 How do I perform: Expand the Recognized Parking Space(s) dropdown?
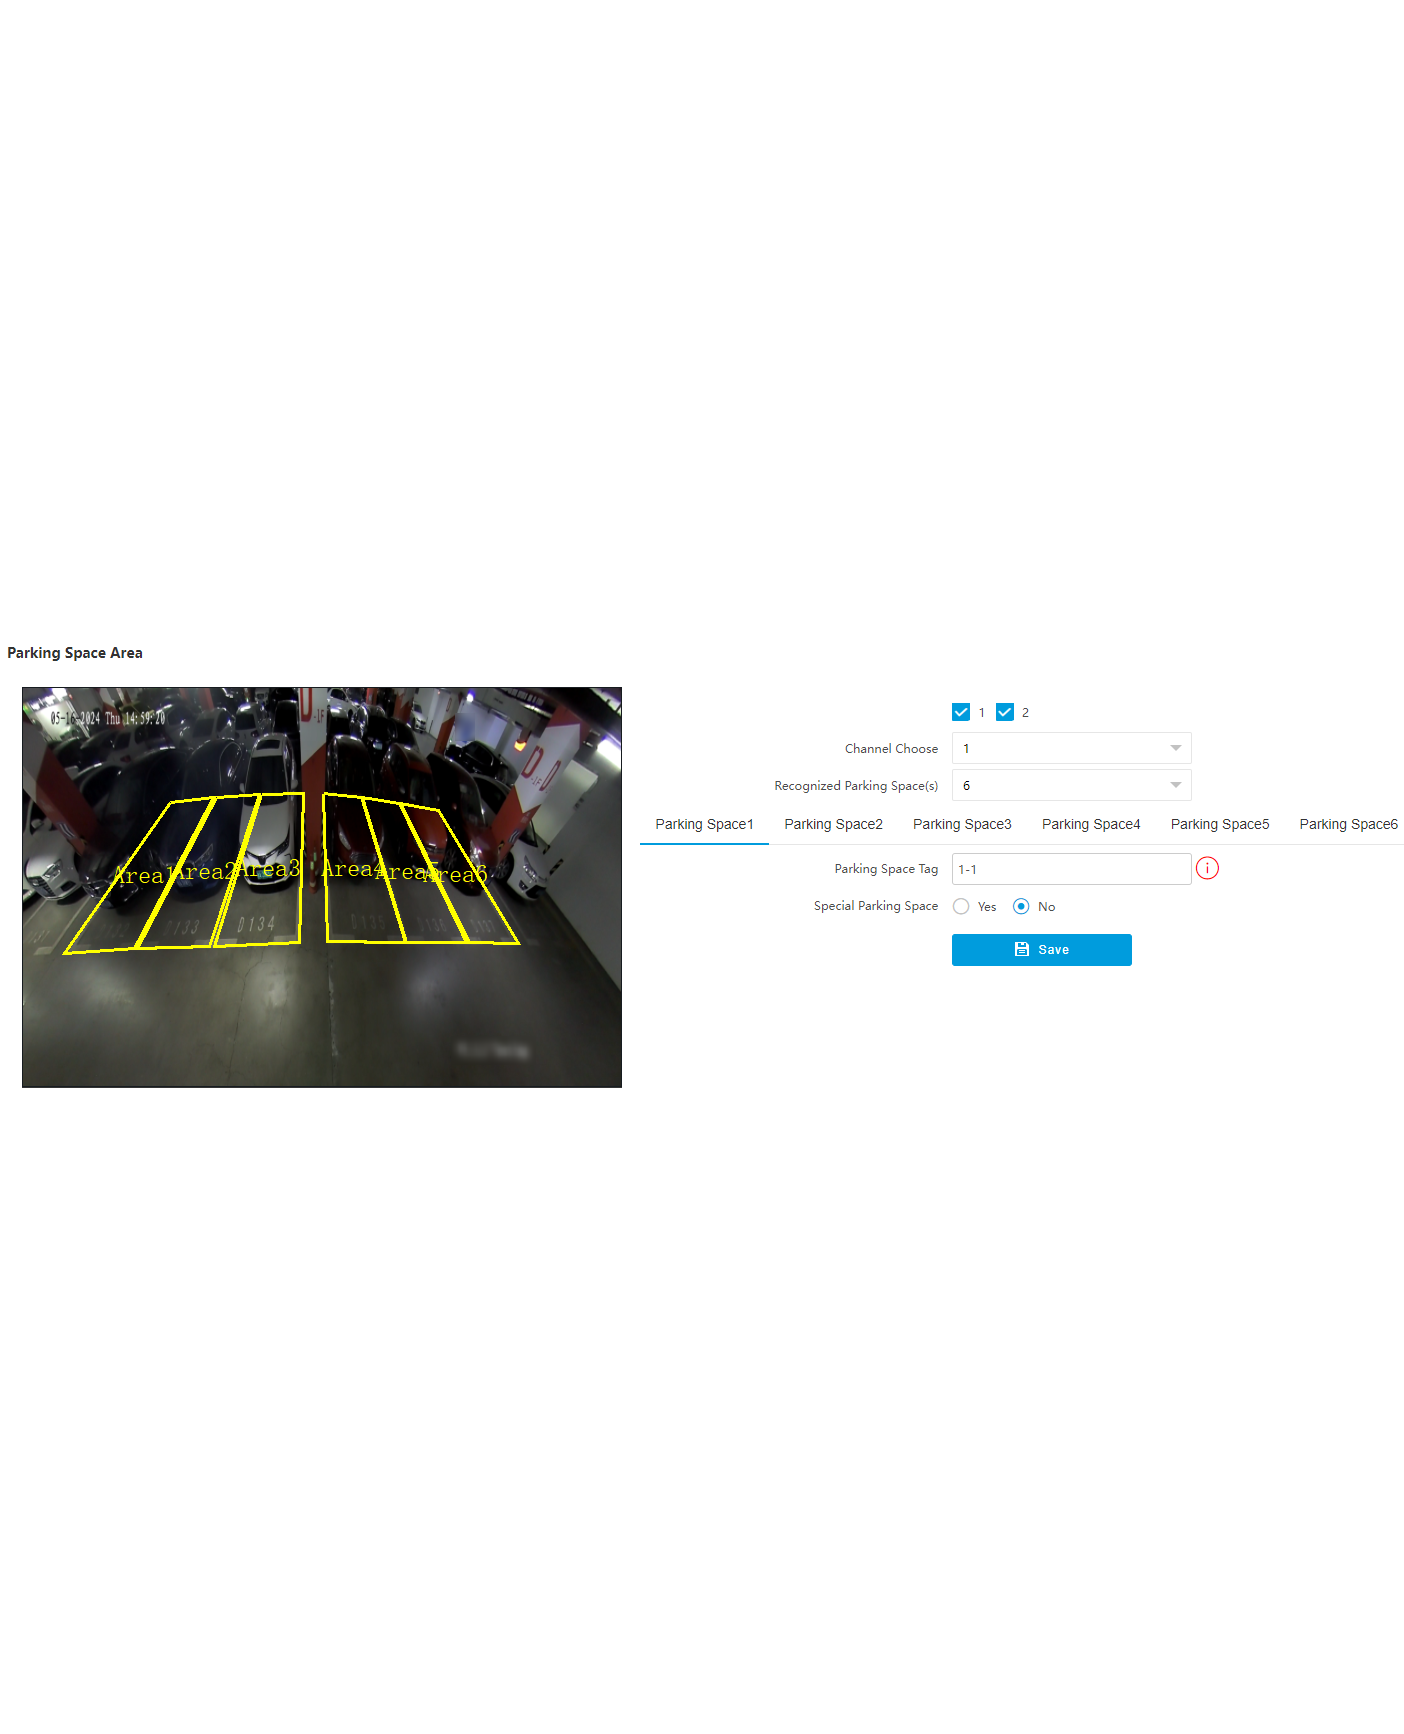[x=1071, y=785]
